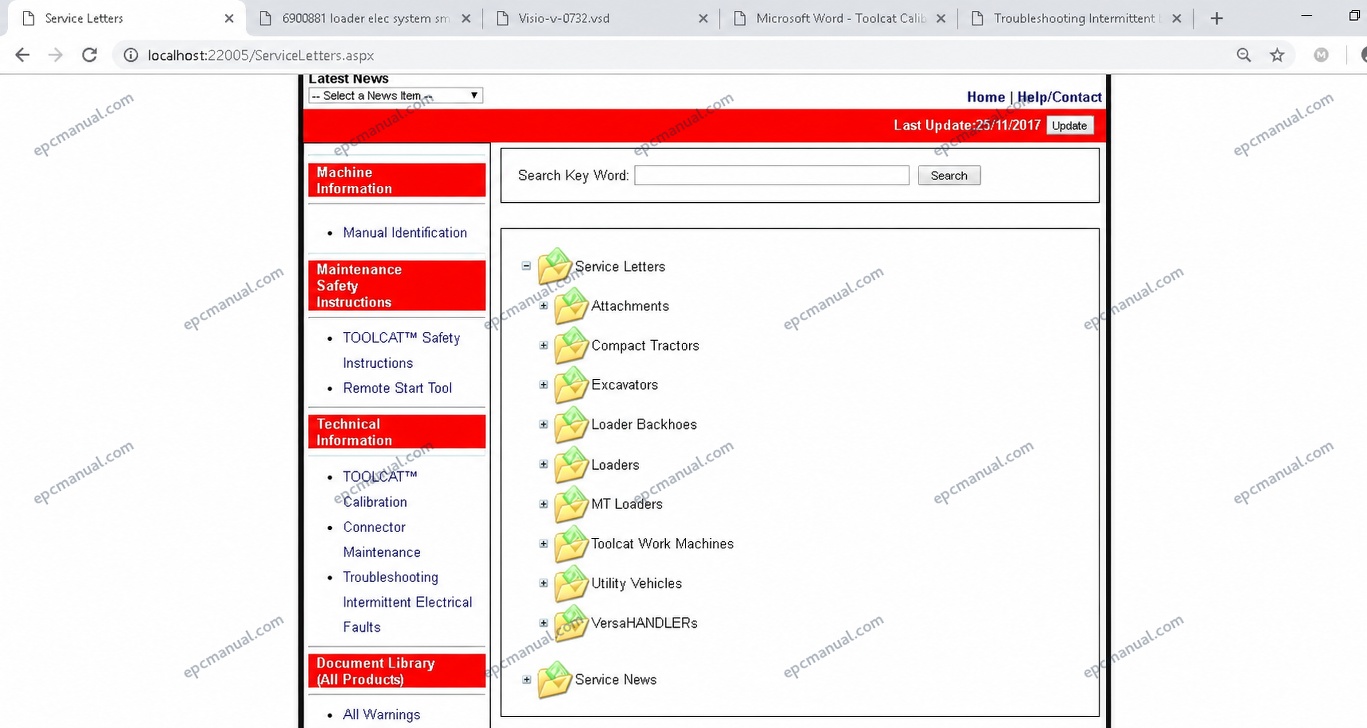Open the Home link
Image resolution: width=1367 pixels, height=728 pixels.
tap(986, 97)
